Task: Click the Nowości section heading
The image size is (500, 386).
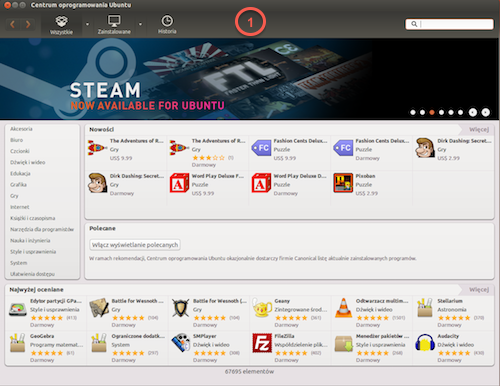Action: click(102, 129)
